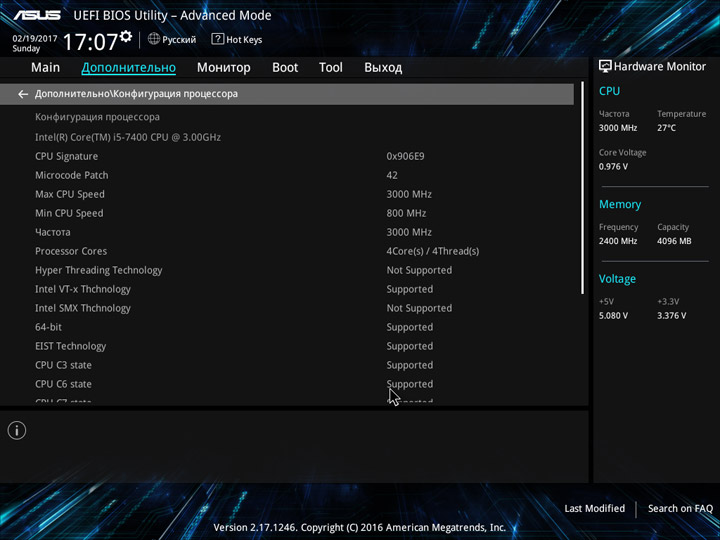The width and height of the screenshot is (720, 540).
Task: Select the CPU C6 state row
Action: click(x=287, y=384)
